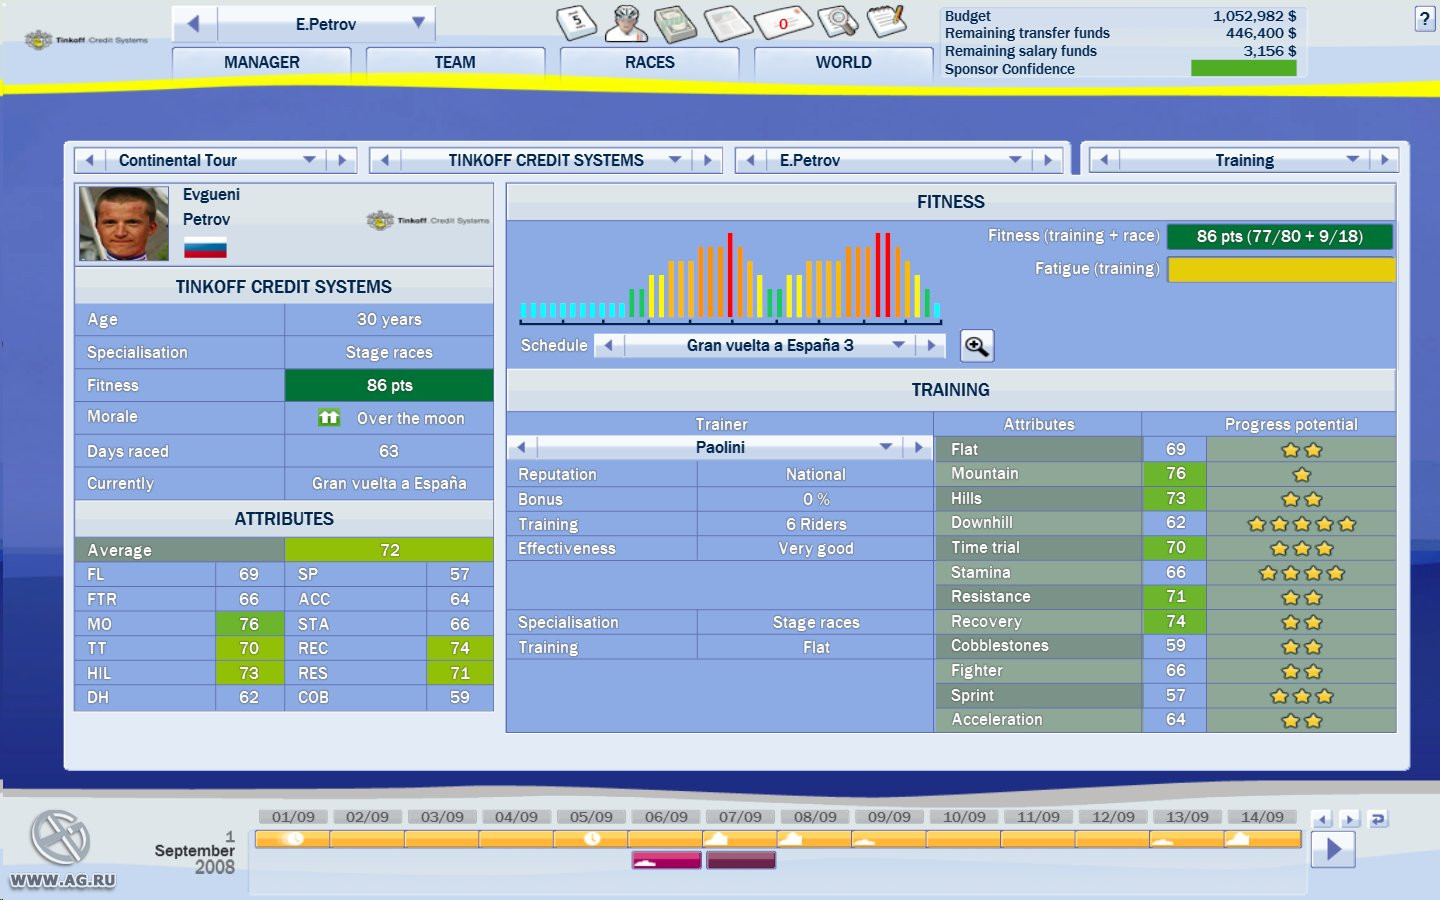Open the mail envelope icon showing 0
Screen dimensions: 1440x900
[783, 23]
